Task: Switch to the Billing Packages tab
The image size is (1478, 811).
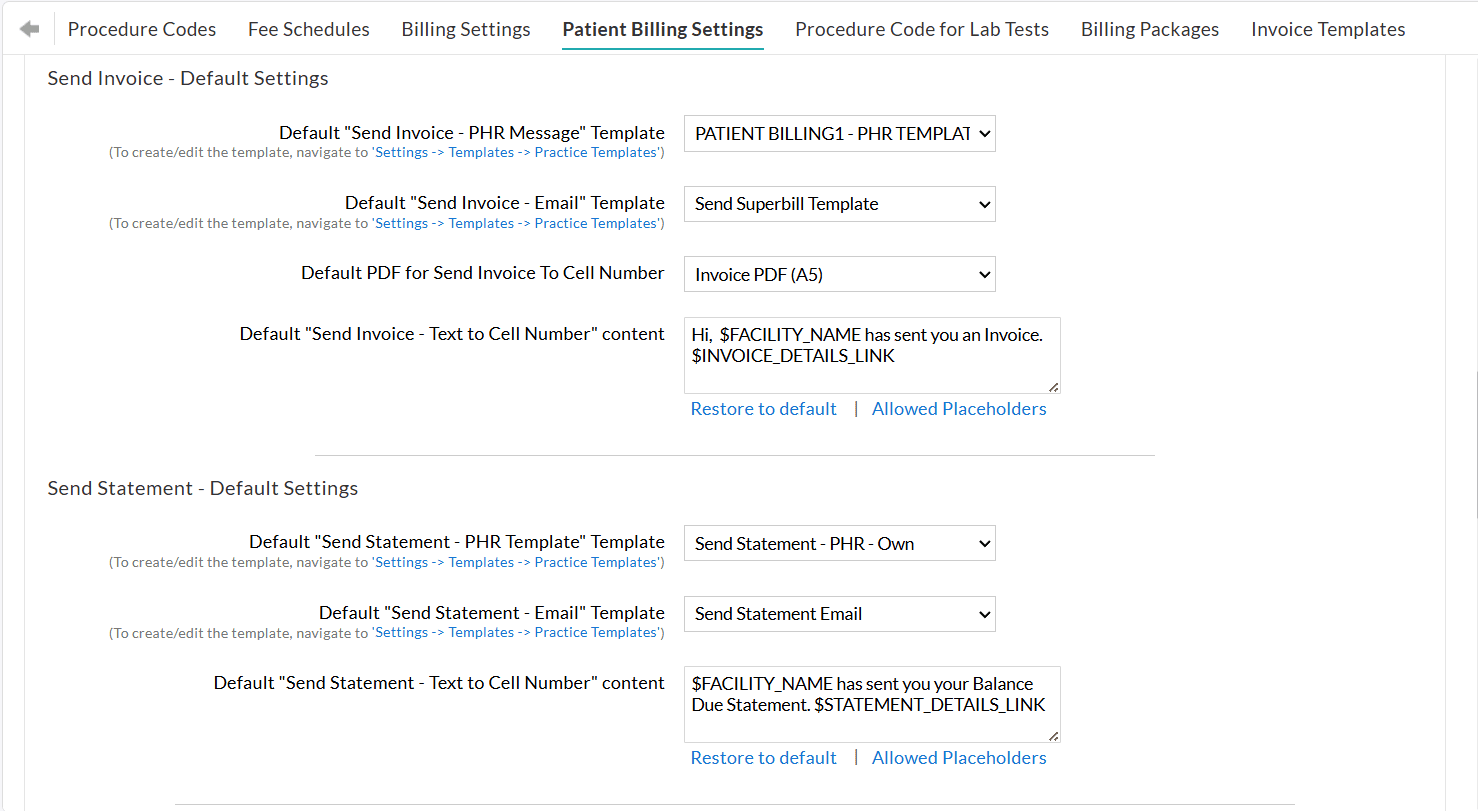Action: click(x=1150, y=29)
